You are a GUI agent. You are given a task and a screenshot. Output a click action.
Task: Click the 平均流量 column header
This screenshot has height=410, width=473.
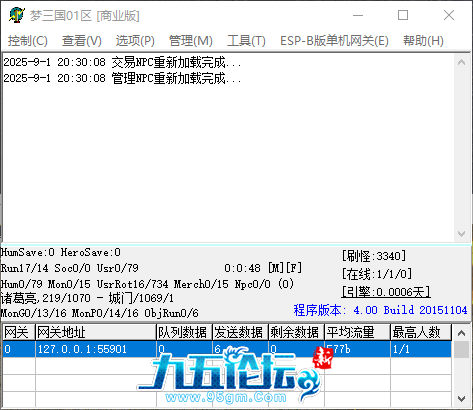point(357,332)
